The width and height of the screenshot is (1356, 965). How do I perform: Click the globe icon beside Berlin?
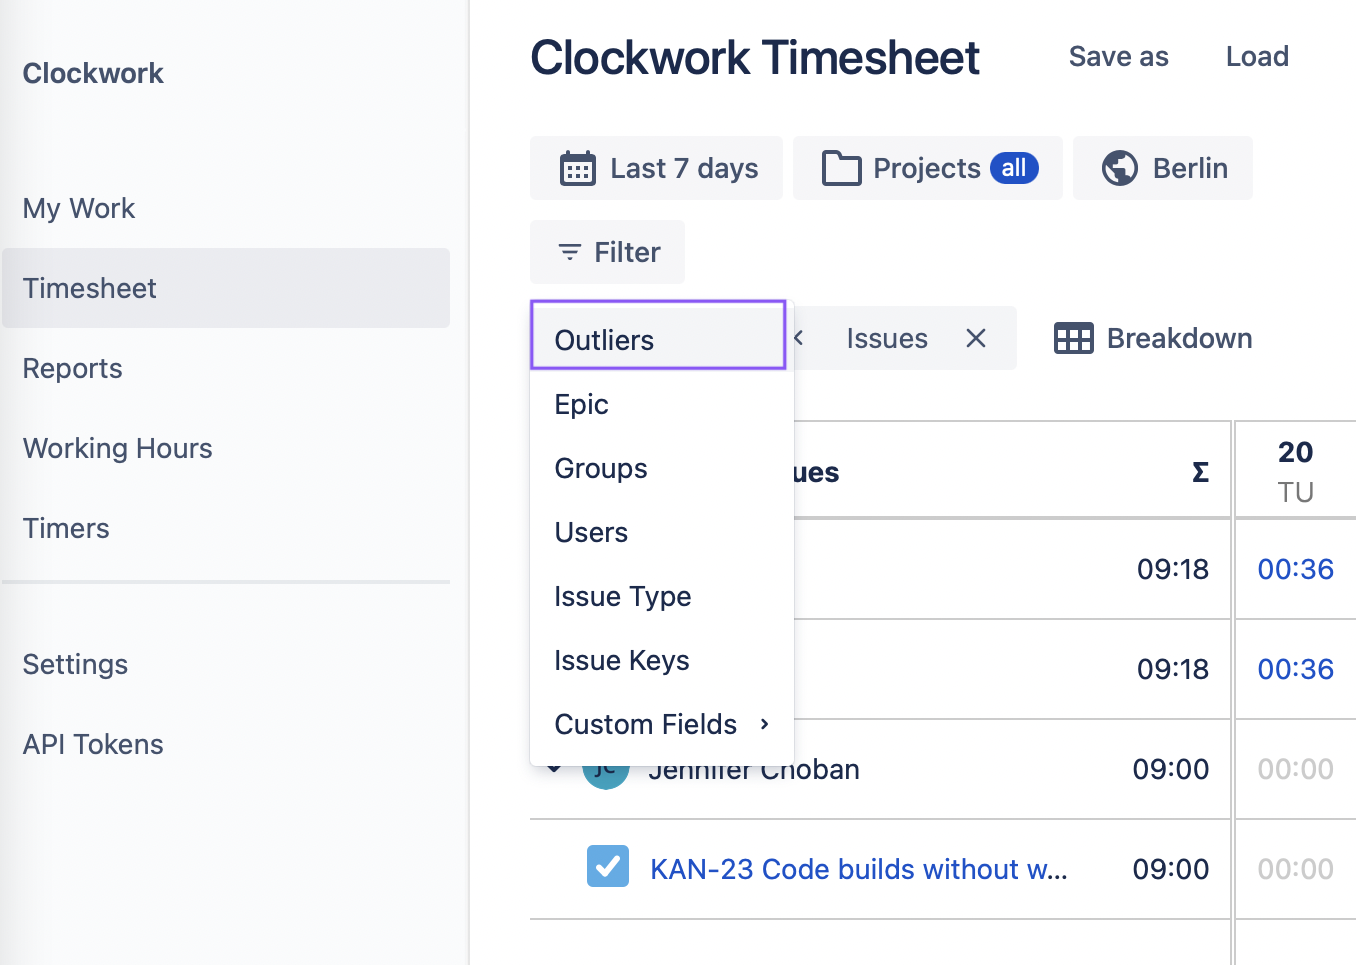[1120, 168]
